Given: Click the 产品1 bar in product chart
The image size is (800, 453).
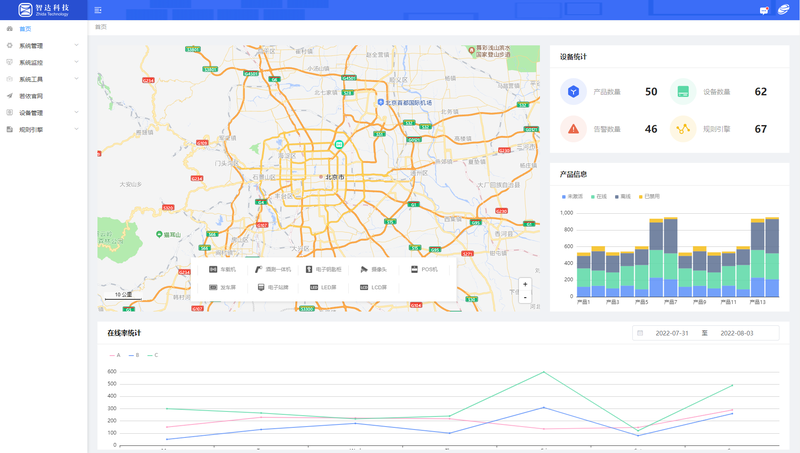Looking at the screenshot, I should click(584, 274).
